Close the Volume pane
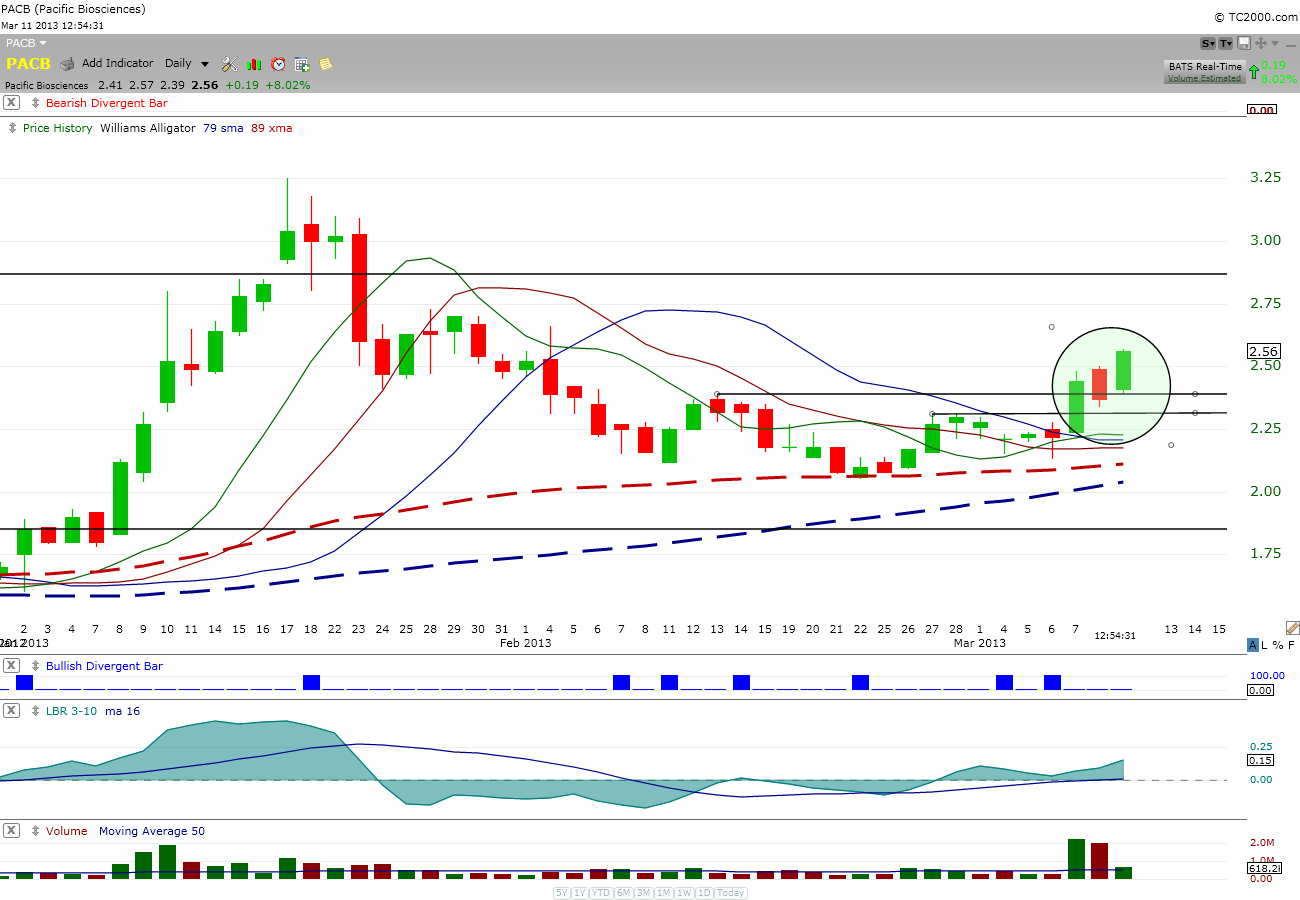The width and height of the screenshot is (1300, 900). point(11,831)
